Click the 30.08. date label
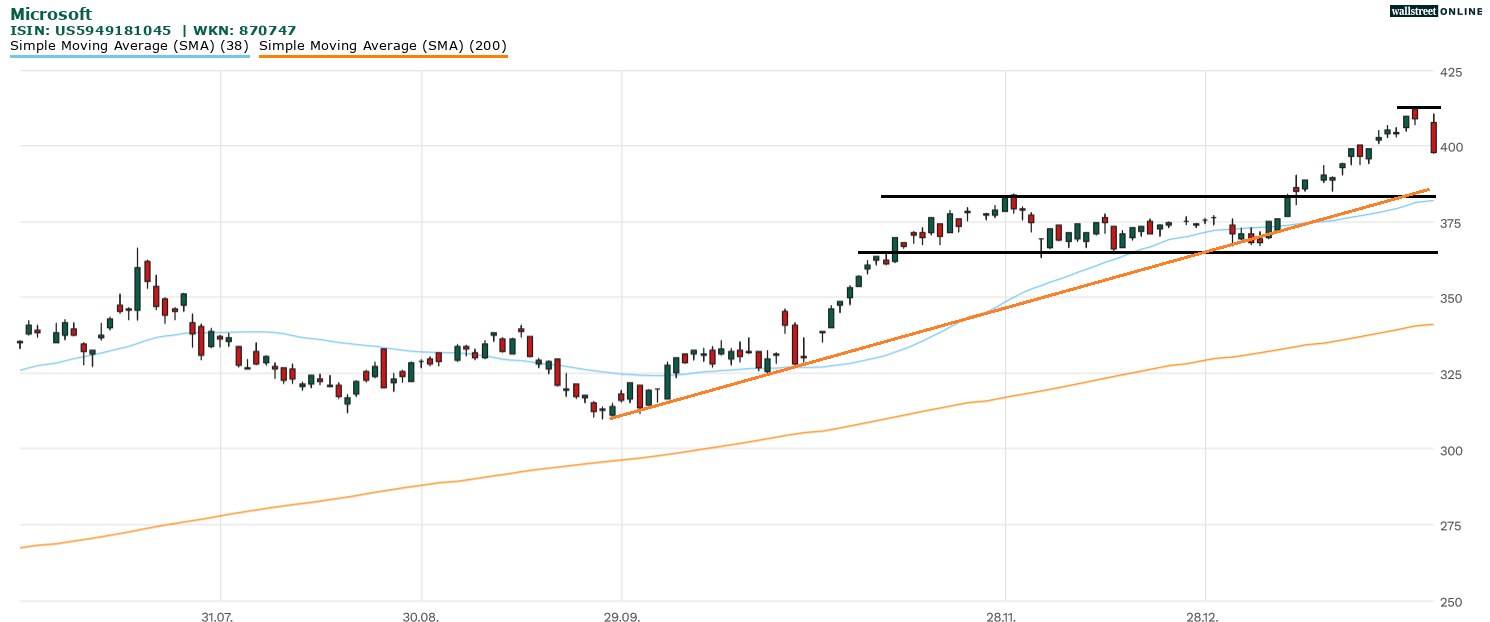 [x=420, y=617]
